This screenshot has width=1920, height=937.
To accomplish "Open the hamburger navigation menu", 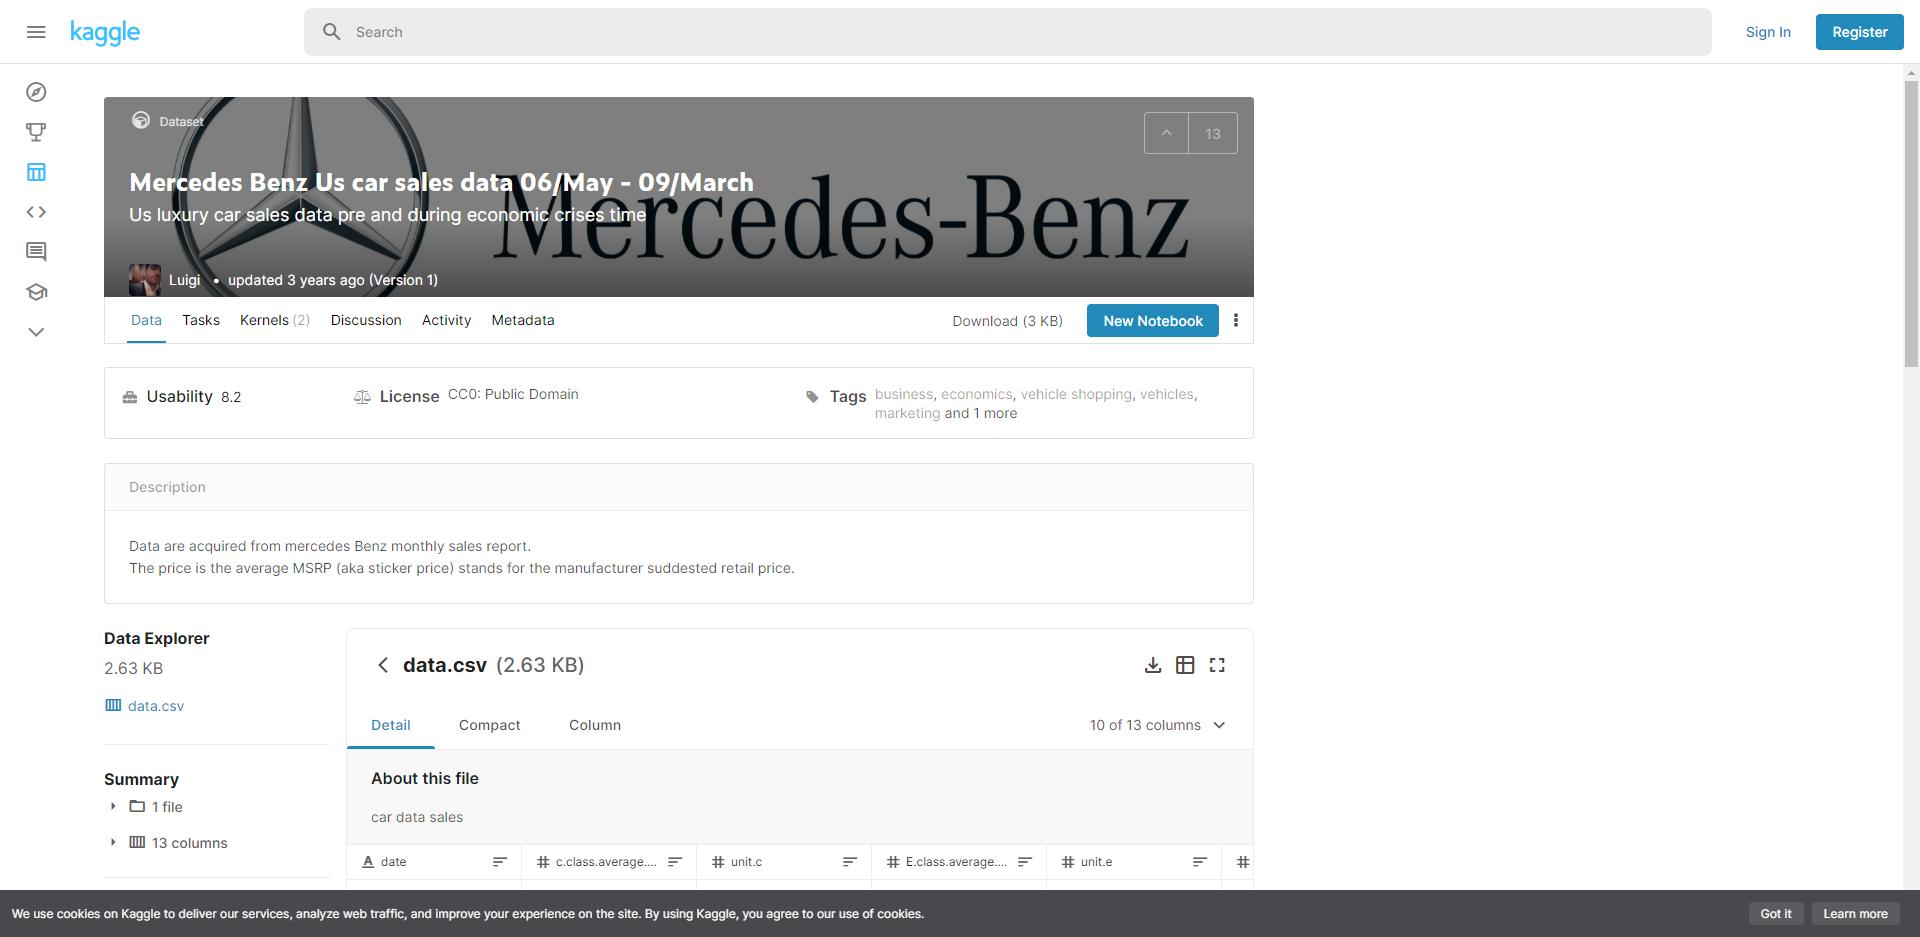I will coord(36,32).
